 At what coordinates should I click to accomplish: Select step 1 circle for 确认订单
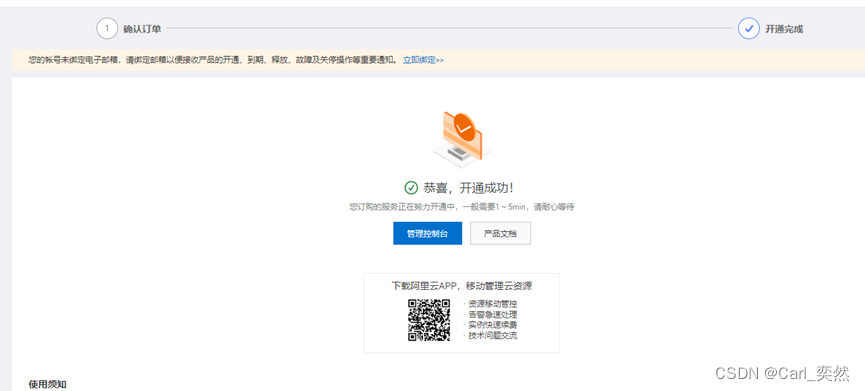tap(107, 28)
